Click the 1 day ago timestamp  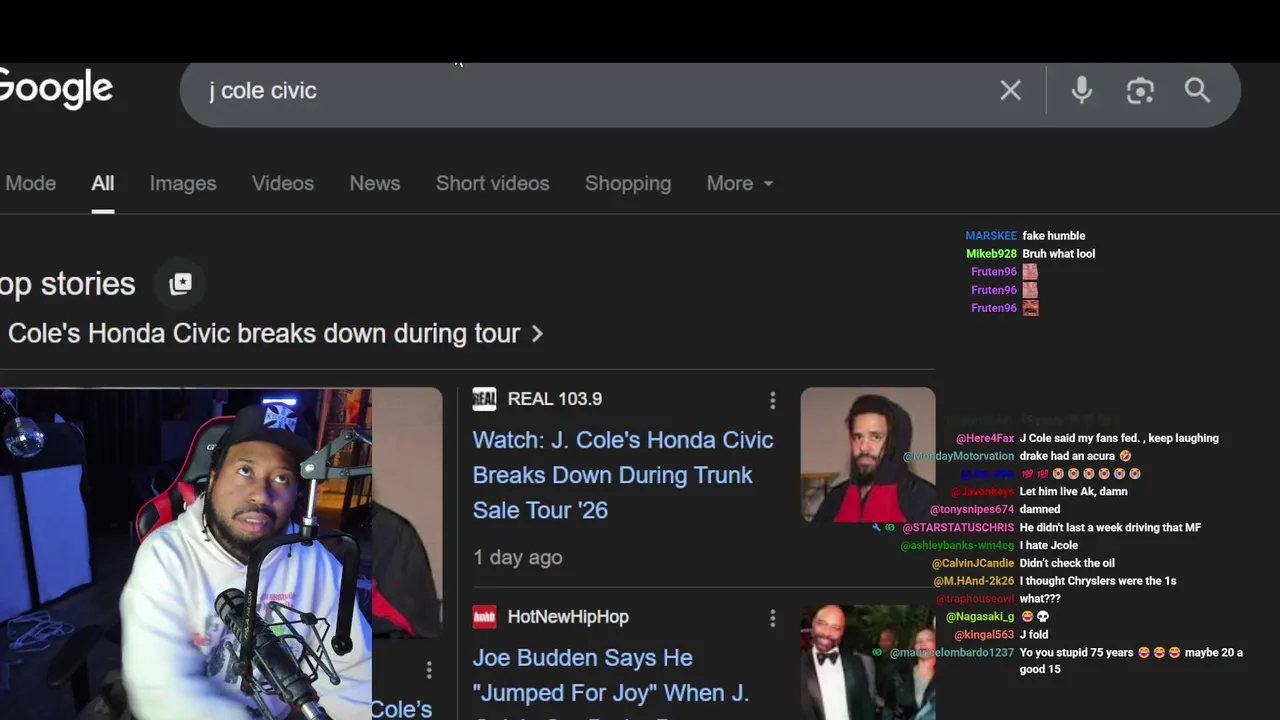pyautogui.click(x=518, y=558)
